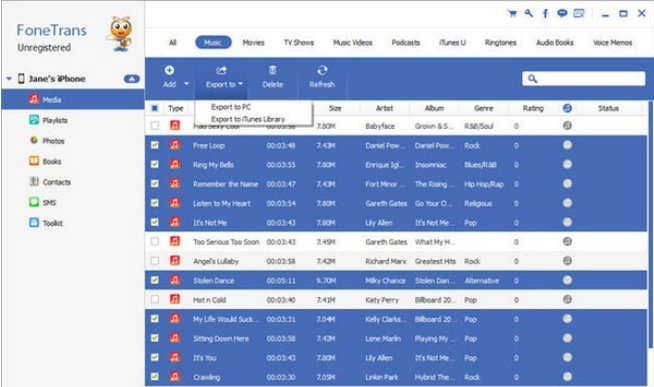Switch to the Ringtones tab
Viewport: 654px width, 387px height.
point(501,43)
